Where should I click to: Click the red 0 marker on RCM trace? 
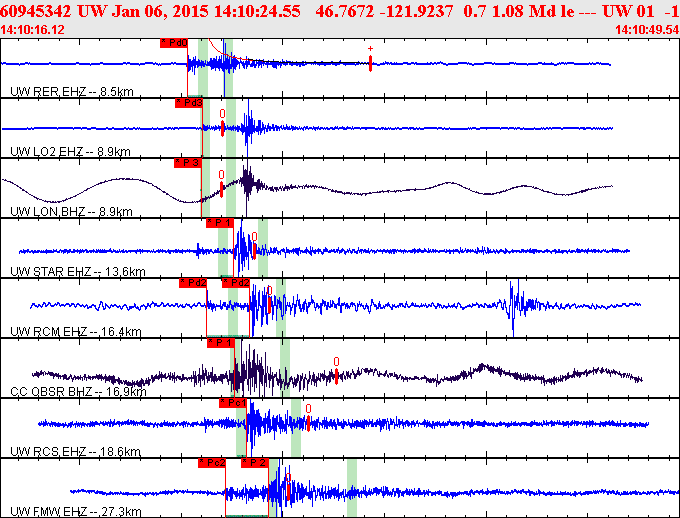(269, 299)
